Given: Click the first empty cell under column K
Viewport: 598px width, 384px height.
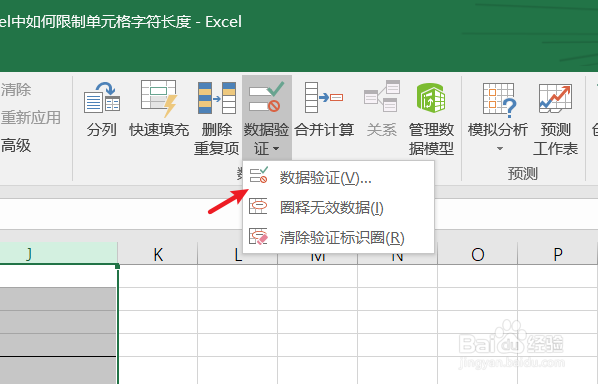Looking at the screenshot, I should (x=158, y=276).
